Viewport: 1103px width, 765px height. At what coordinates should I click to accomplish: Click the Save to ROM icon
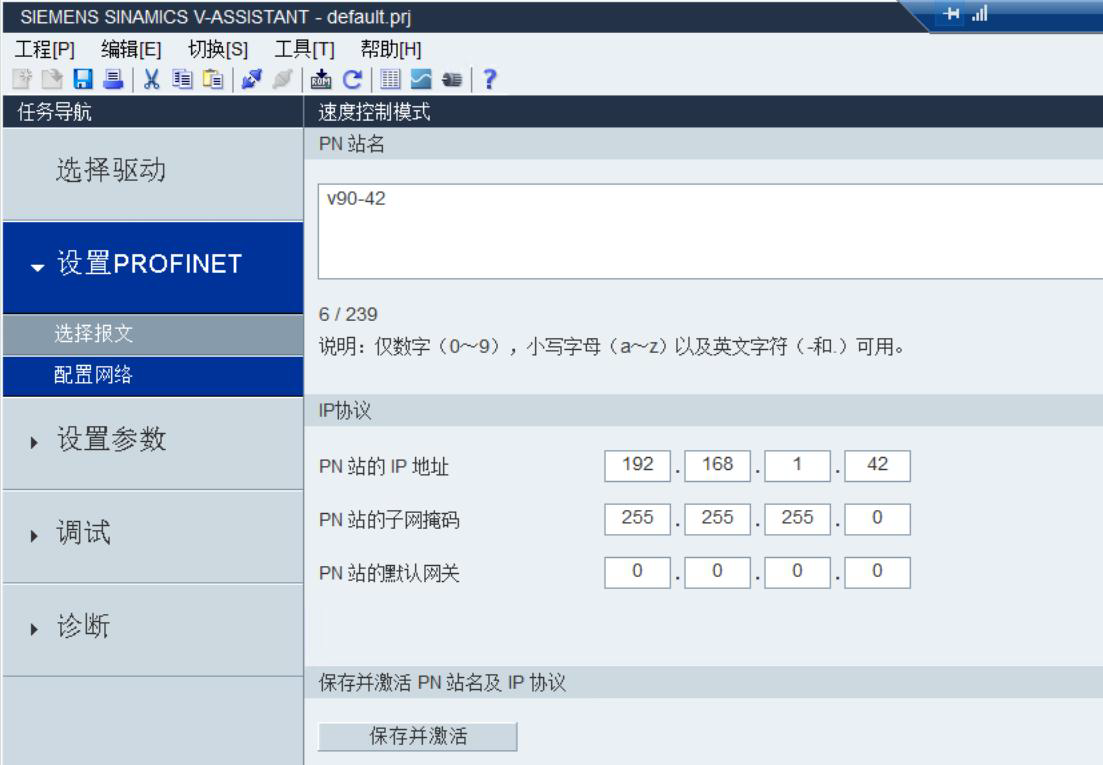[x=321, y=79]
